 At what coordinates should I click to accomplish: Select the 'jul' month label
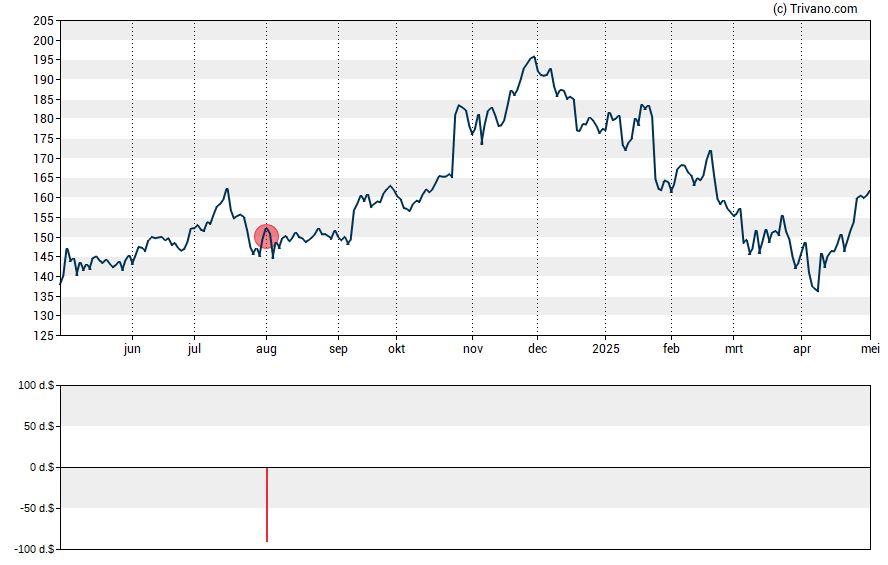194,349
